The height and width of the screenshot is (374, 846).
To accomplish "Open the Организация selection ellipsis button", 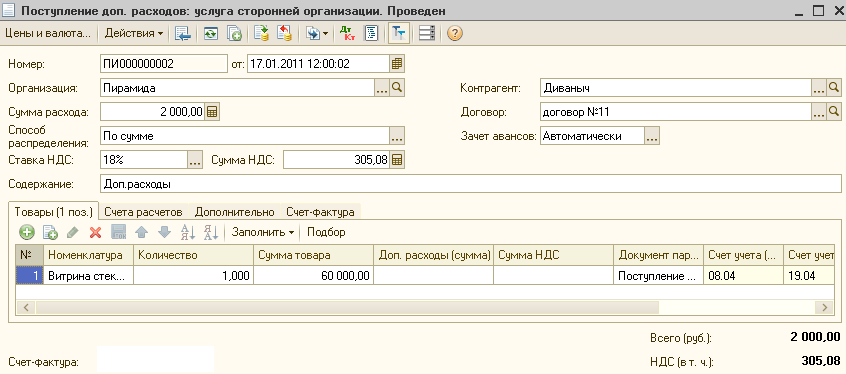I will point(382,88).
